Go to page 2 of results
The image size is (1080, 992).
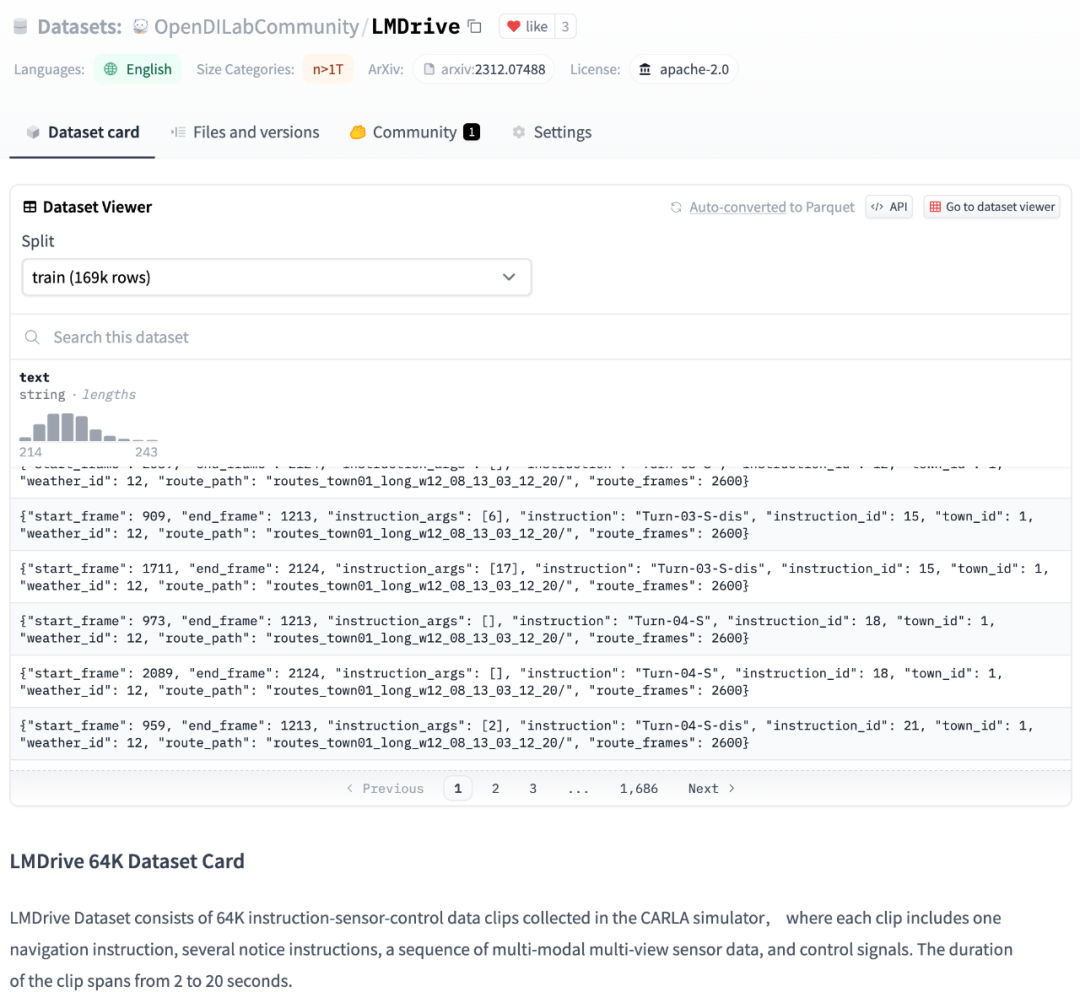coord(495,788)
